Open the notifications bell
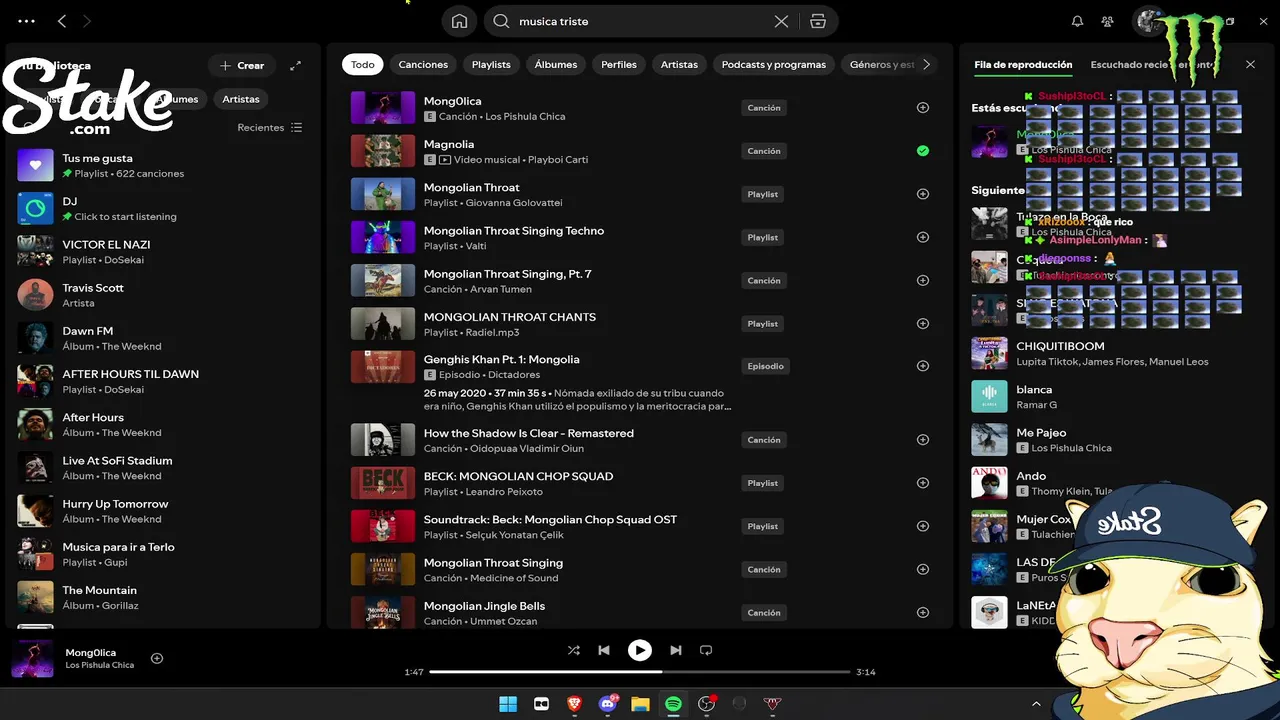 [1077, 21]
